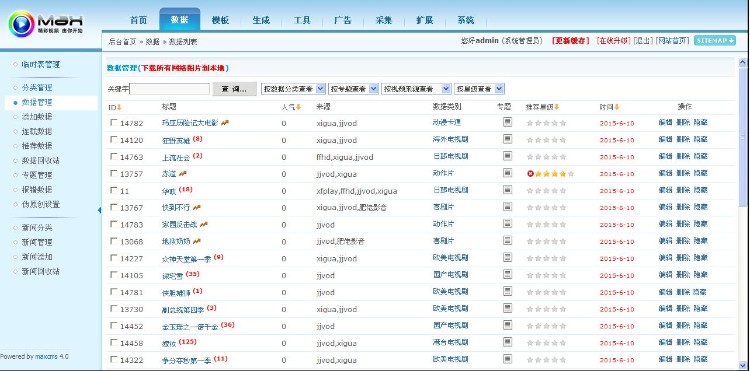Open topic icon for row 14782

tap(507, 122)
